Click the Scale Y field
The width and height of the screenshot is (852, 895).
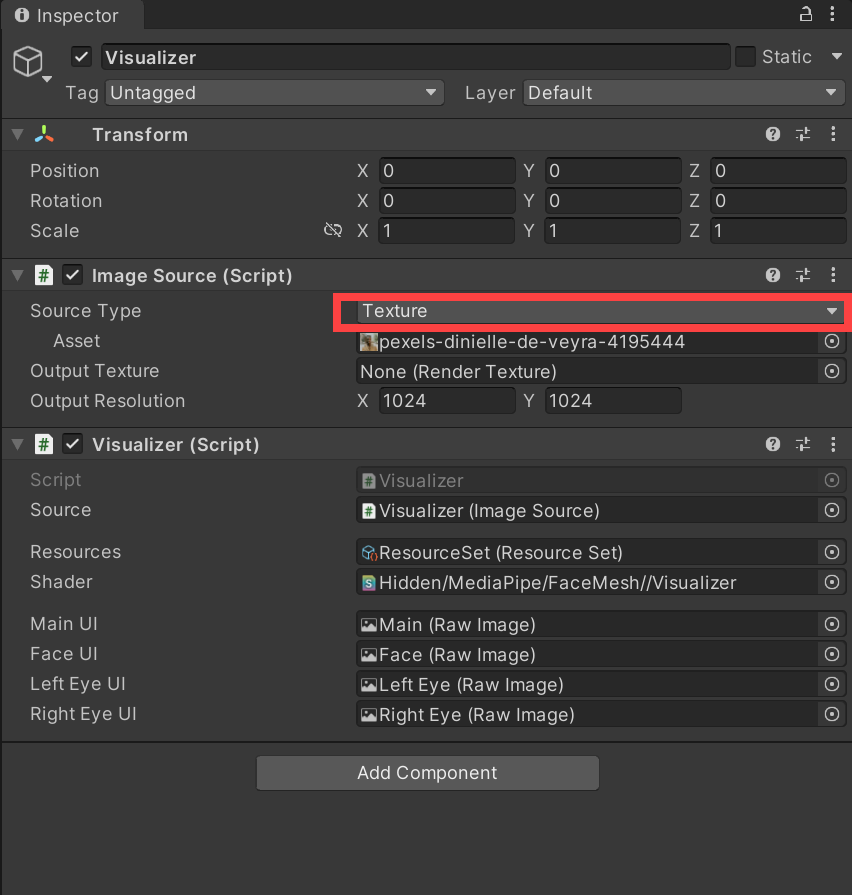613,231
